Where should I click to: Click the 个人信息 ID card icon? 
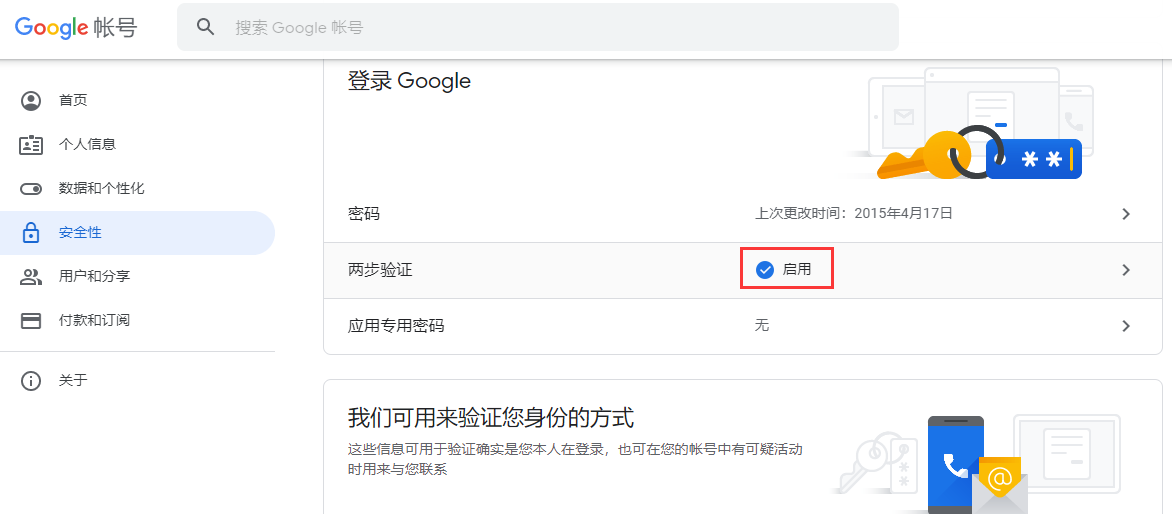[x=31, y=145]
